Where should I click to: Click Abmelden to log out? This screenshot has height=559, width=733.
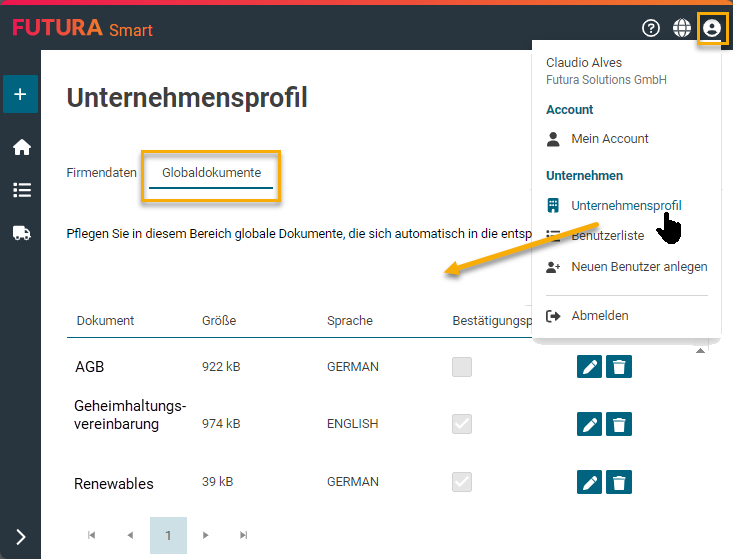599,316
